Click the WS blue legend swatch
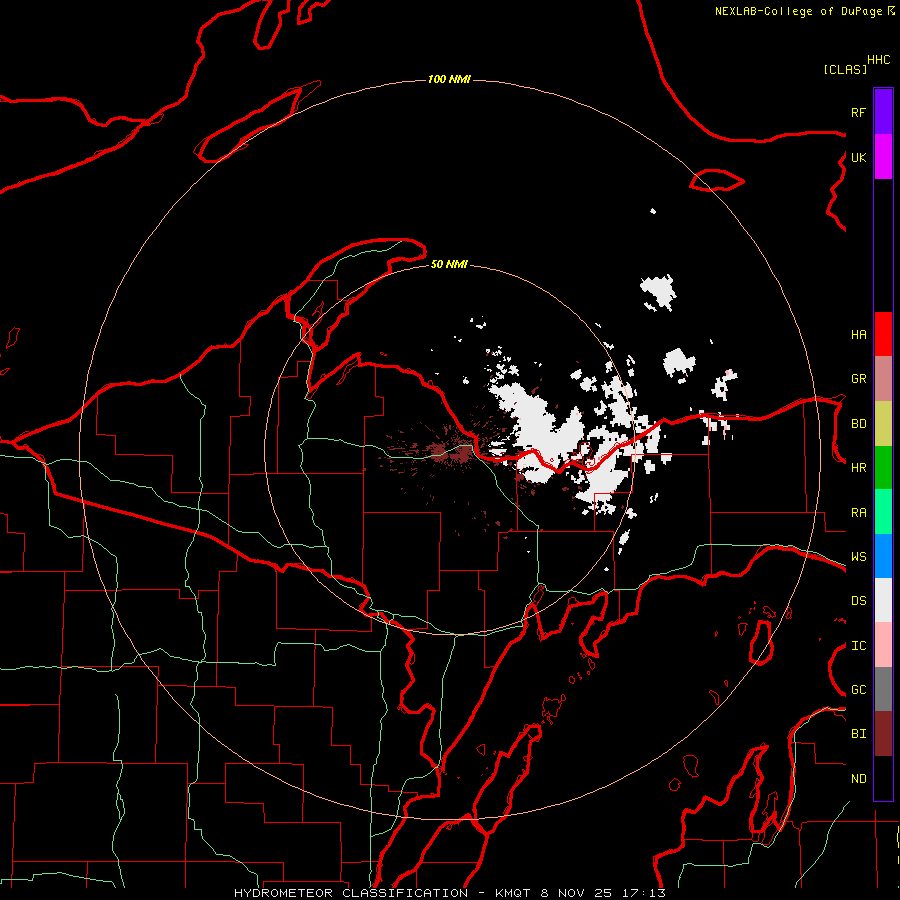Viewport: 900px width, 900px height. pyautogui.click(x=883, y=556)
